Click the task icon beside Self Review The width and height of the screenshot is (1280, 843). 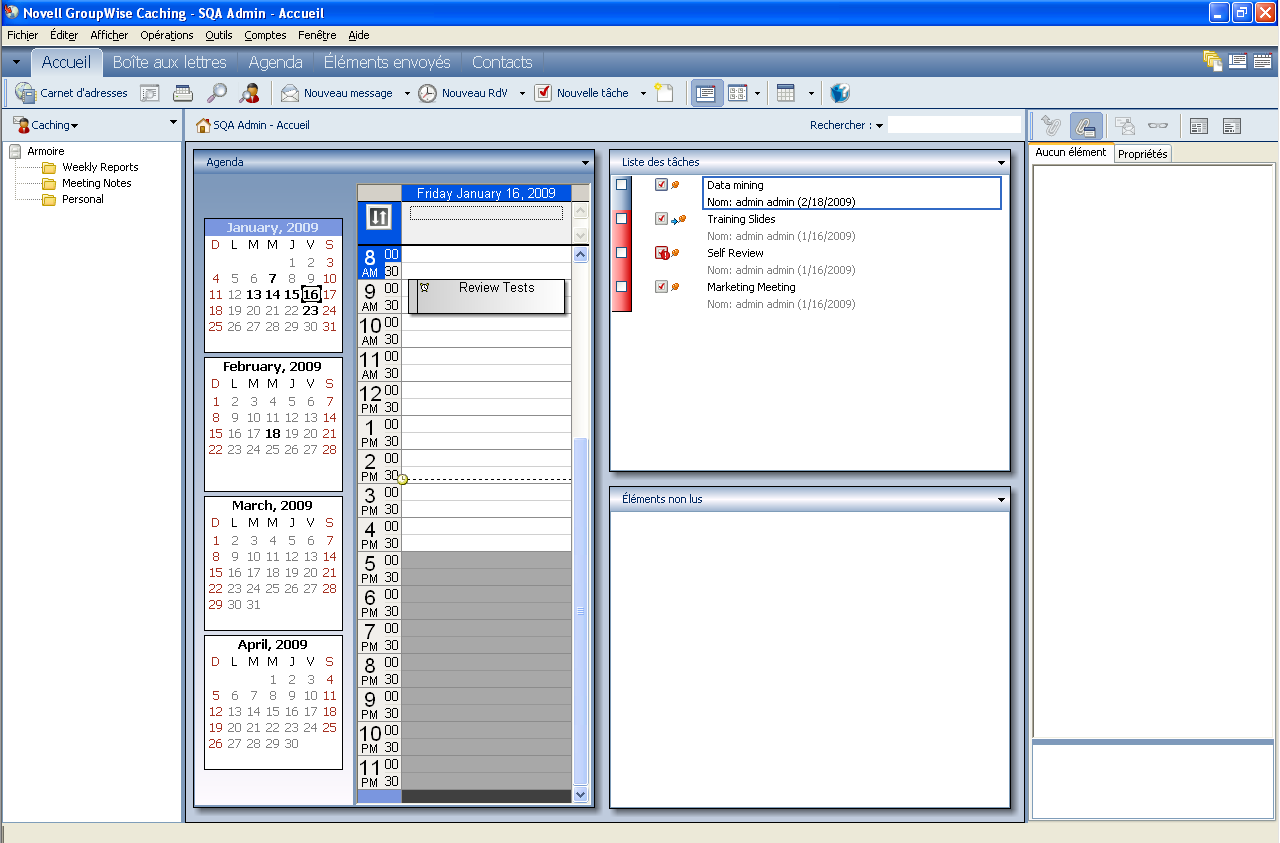662,253
